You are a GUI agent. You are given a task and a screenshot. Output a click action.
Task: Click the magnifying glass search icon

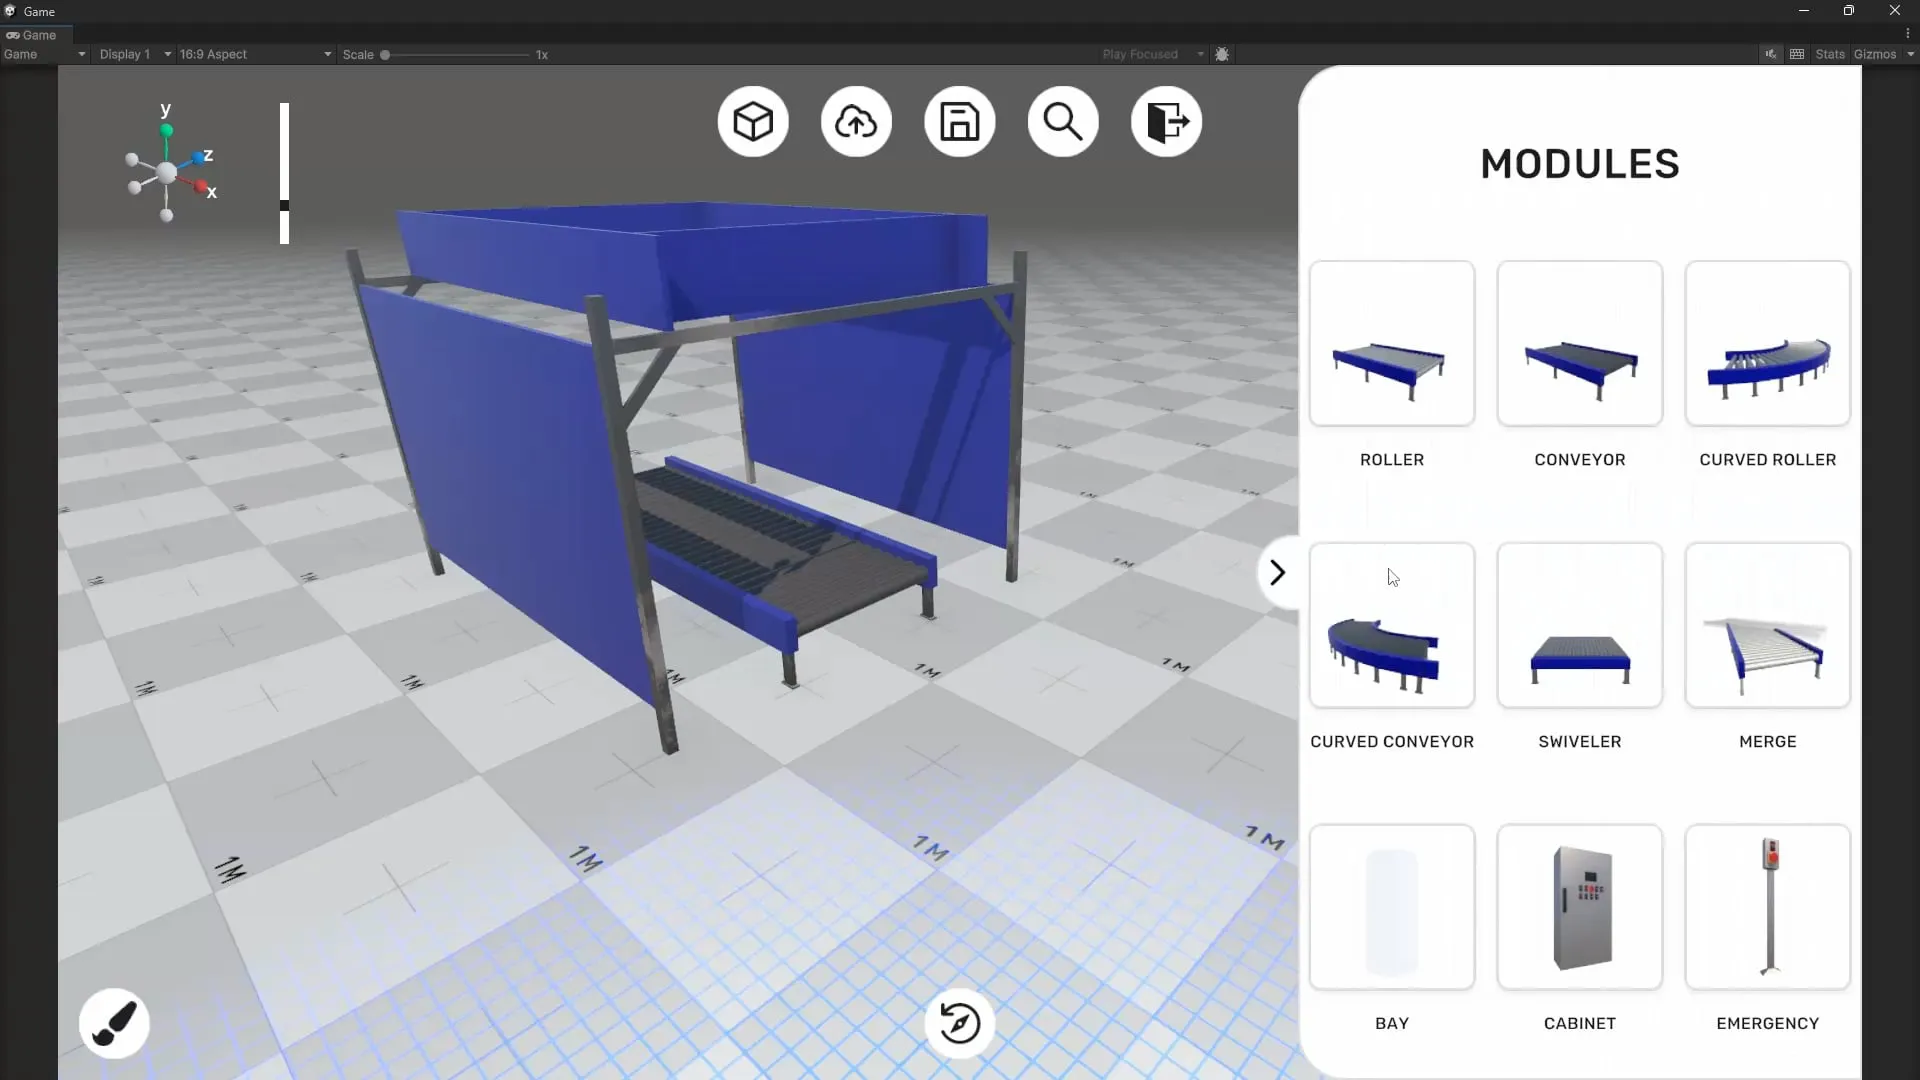pos(1062,122)
